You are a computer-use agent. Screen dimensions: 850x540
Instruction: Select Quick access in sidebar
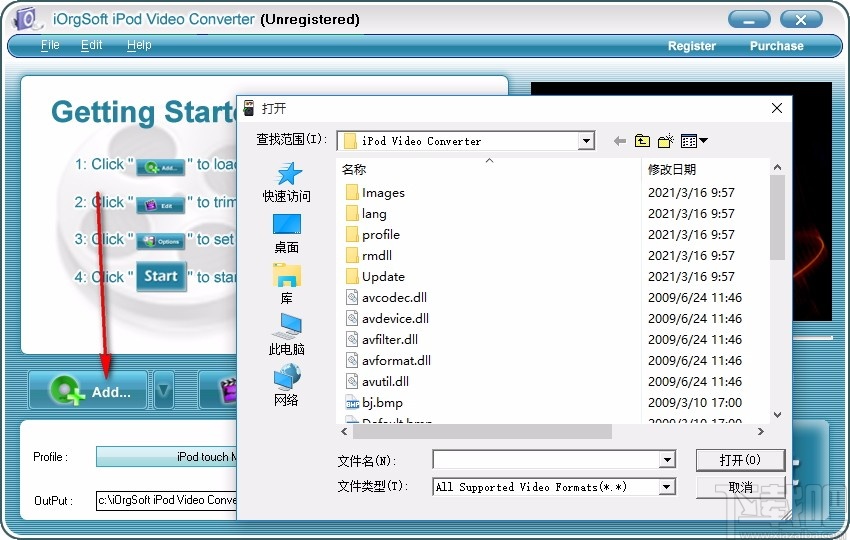click(x=286, y=182)
